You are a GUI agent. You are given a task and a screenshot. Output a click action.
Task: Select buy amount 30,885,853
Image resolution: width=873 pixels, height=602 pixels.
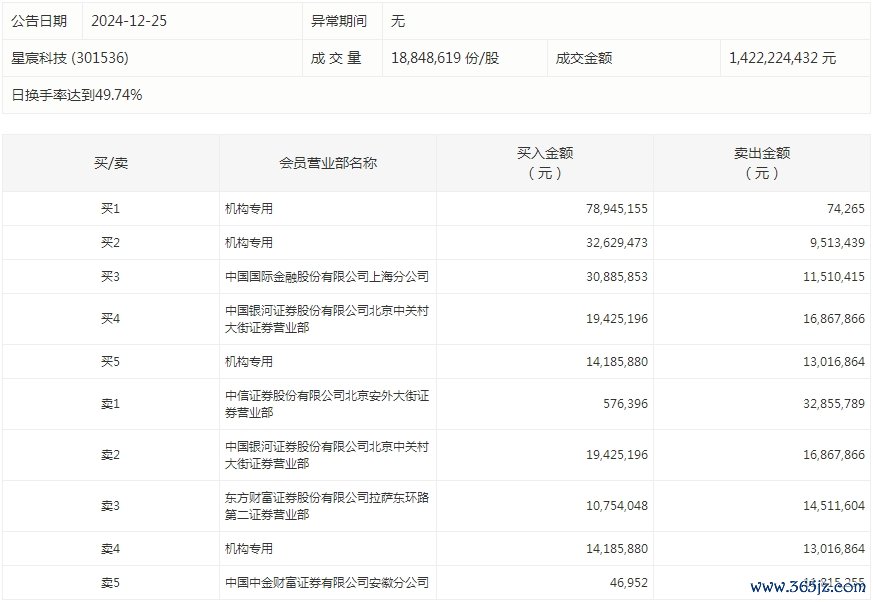(616, 277)
